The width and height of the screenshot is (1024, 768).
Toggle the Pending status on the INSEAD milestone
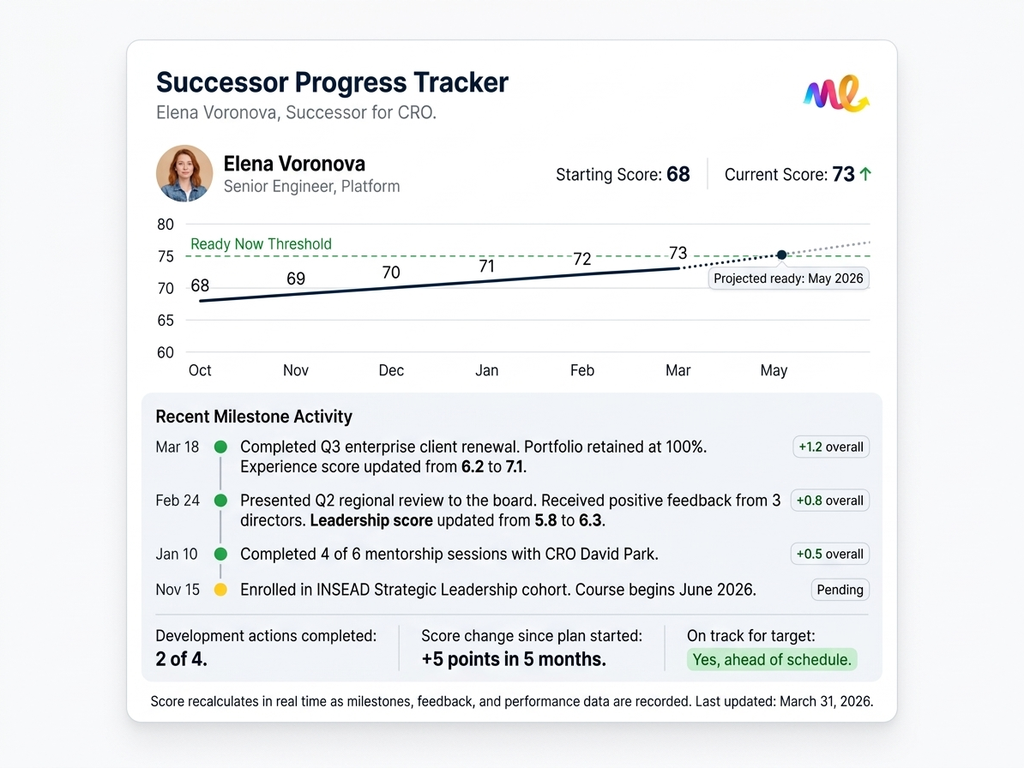839,590
